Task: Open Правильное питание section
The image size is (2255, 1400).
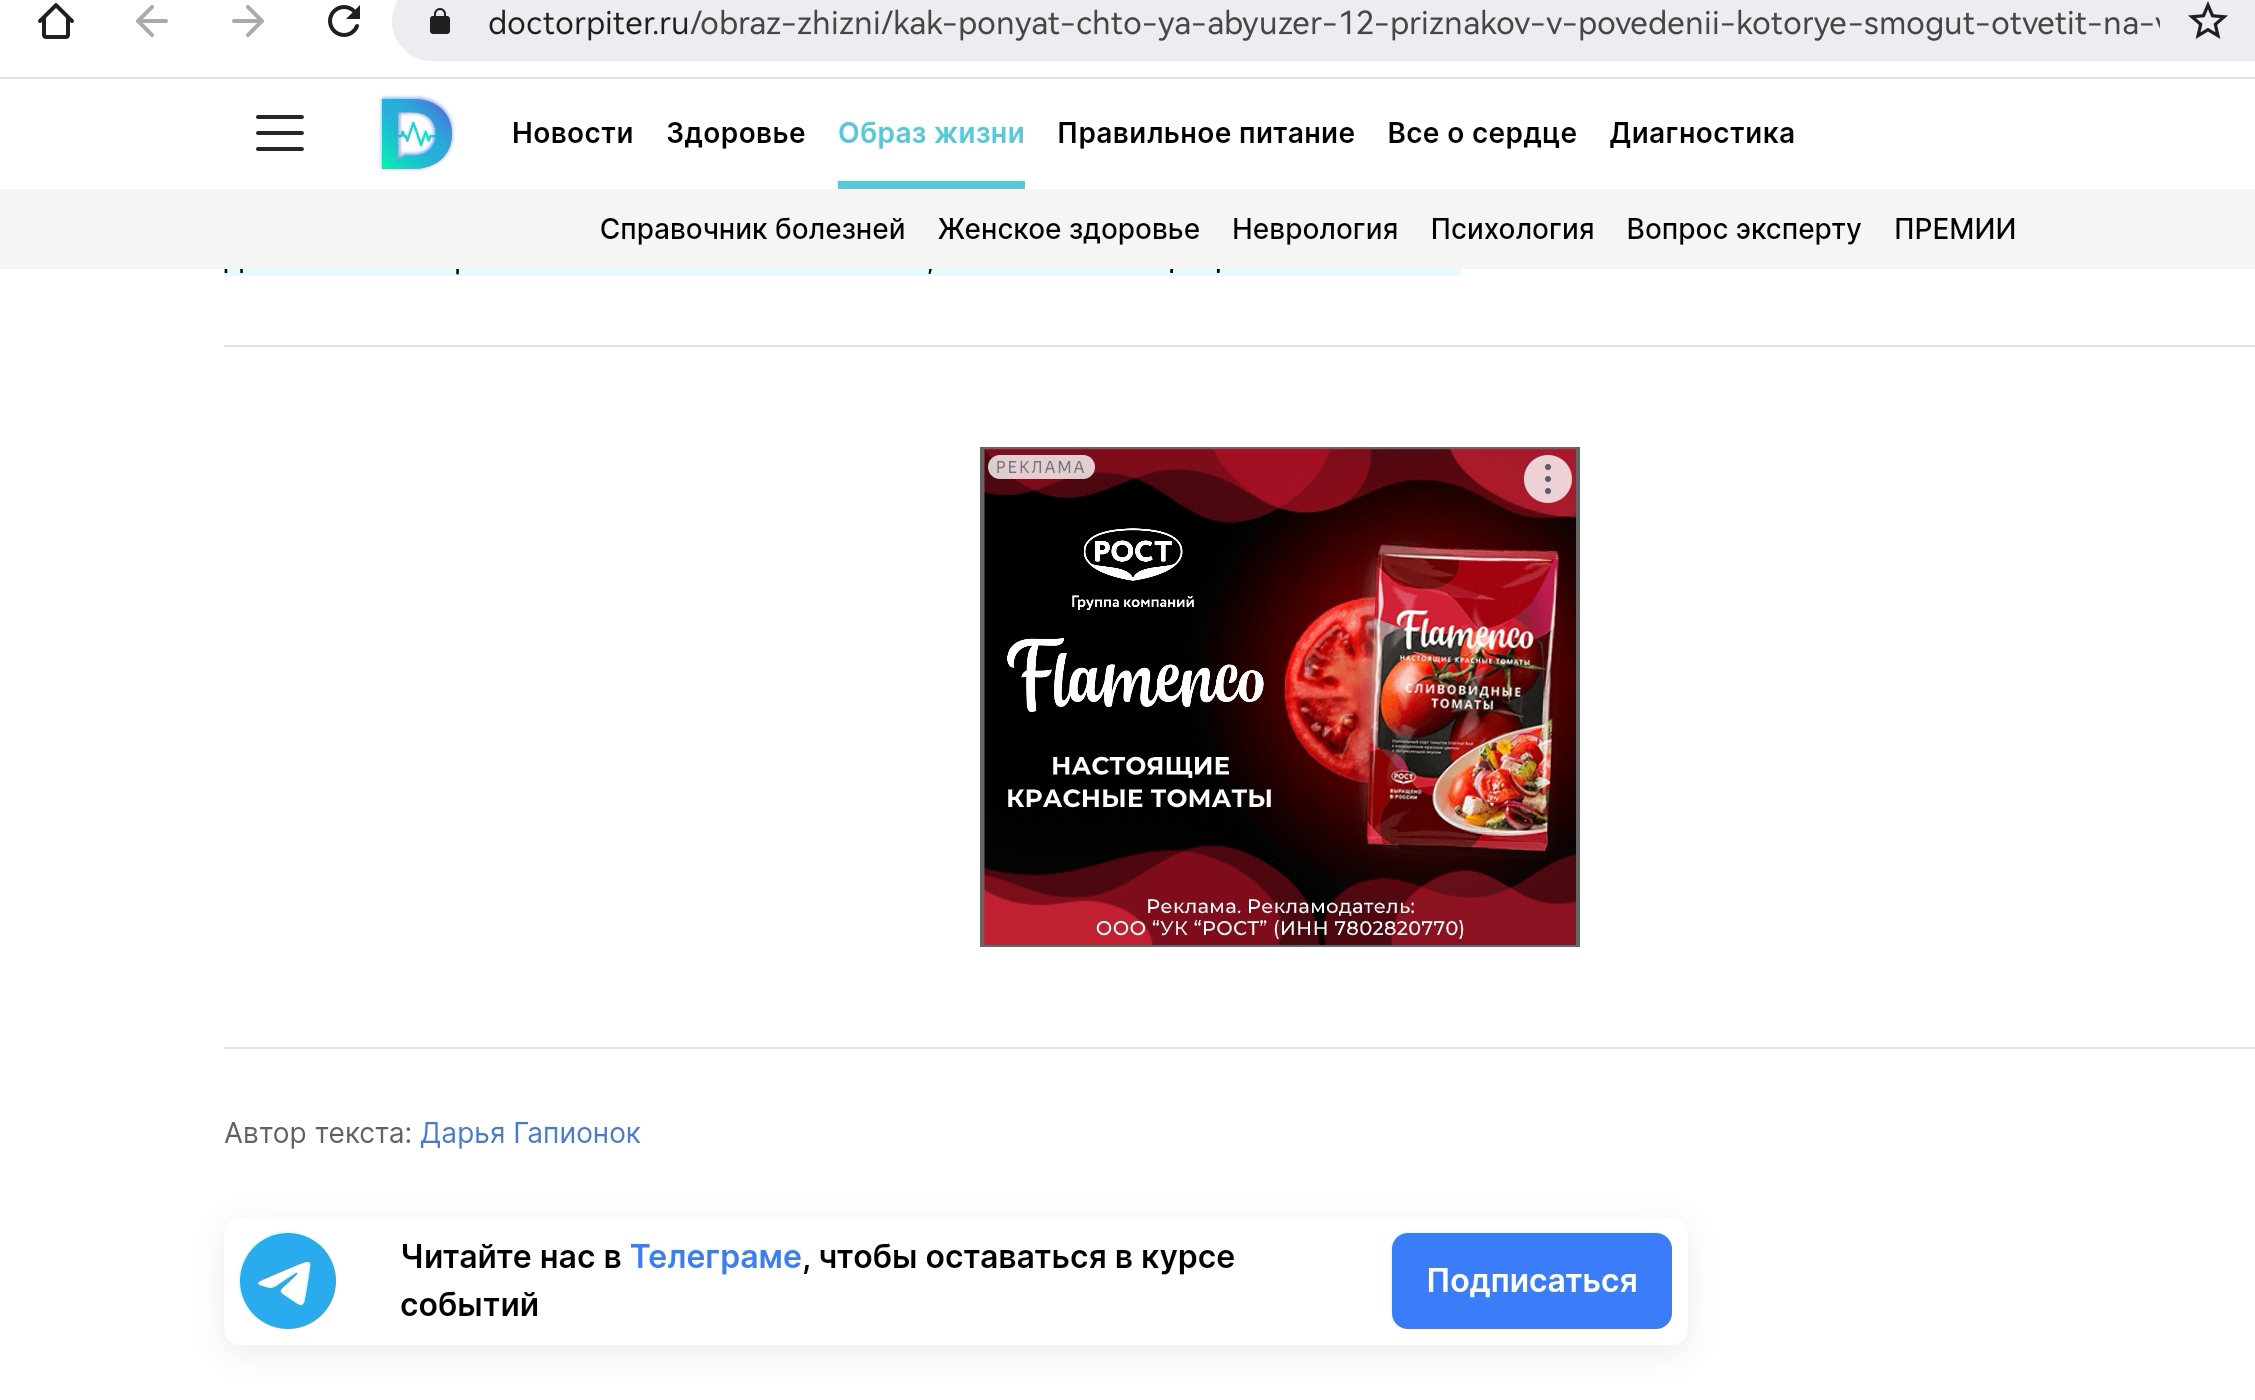Action: click(1206, 133)
